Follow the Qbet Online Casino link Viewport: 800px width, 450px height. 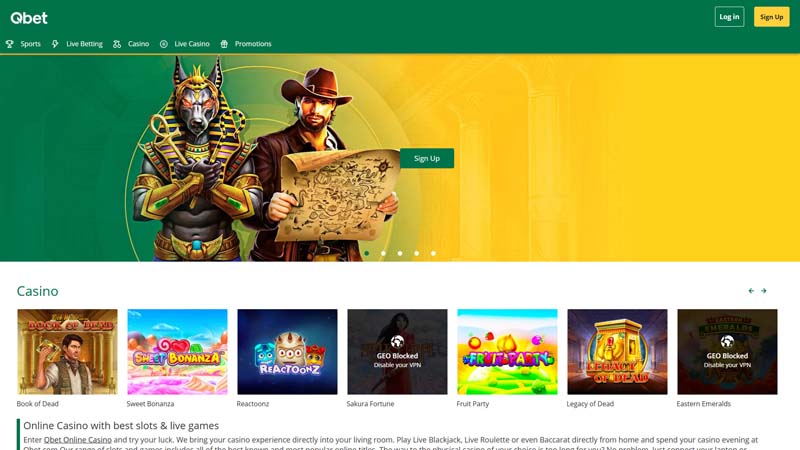78,440
